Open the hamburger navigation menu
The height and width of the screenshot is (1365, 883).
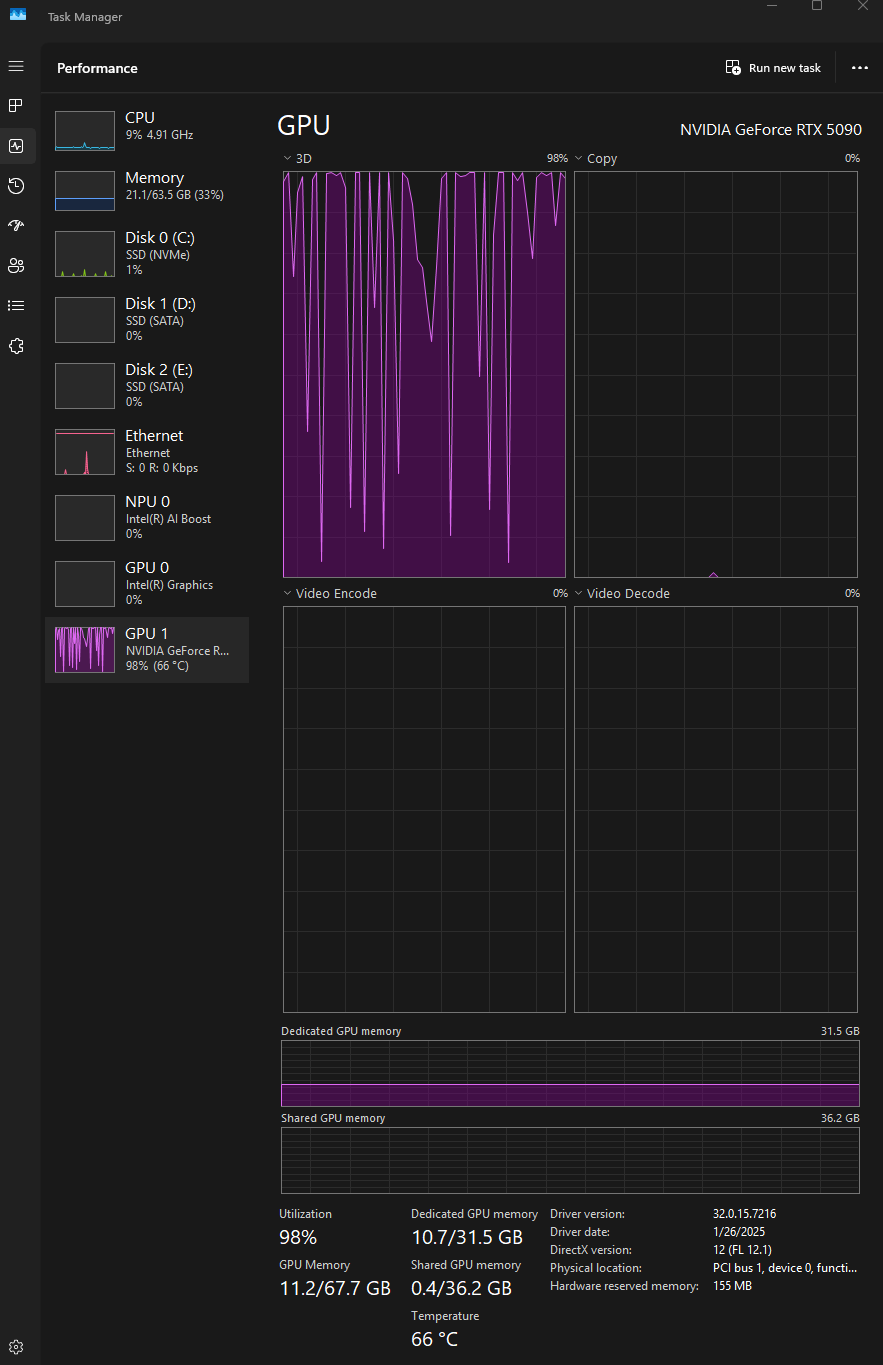click(x=16, y=66)
